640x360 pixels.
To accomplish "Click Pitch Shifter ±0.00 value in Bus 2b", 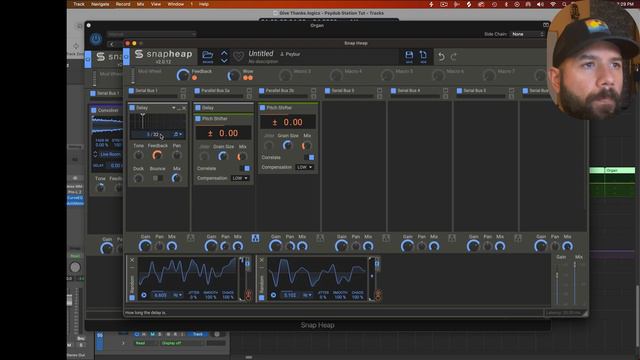I will 288,122.
